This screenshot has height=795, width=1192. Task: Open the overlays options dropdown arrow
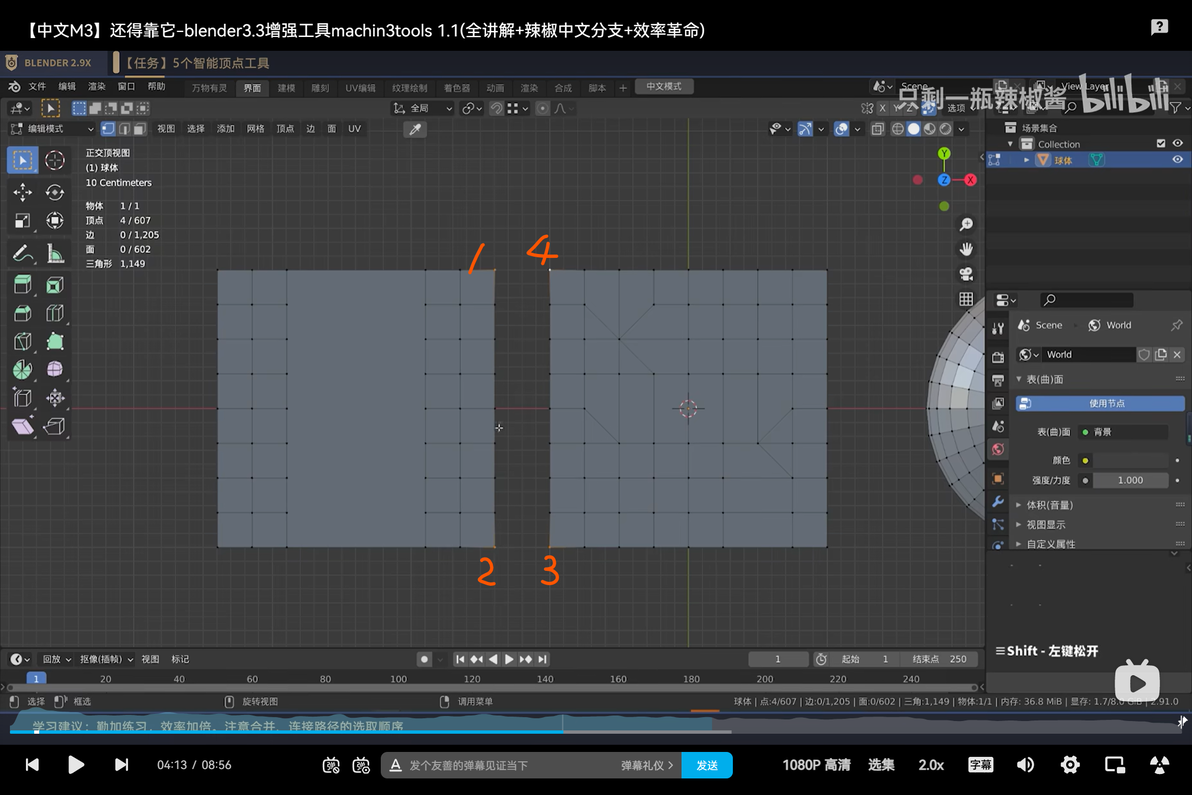pyautogui.click(x=858, y=129)
